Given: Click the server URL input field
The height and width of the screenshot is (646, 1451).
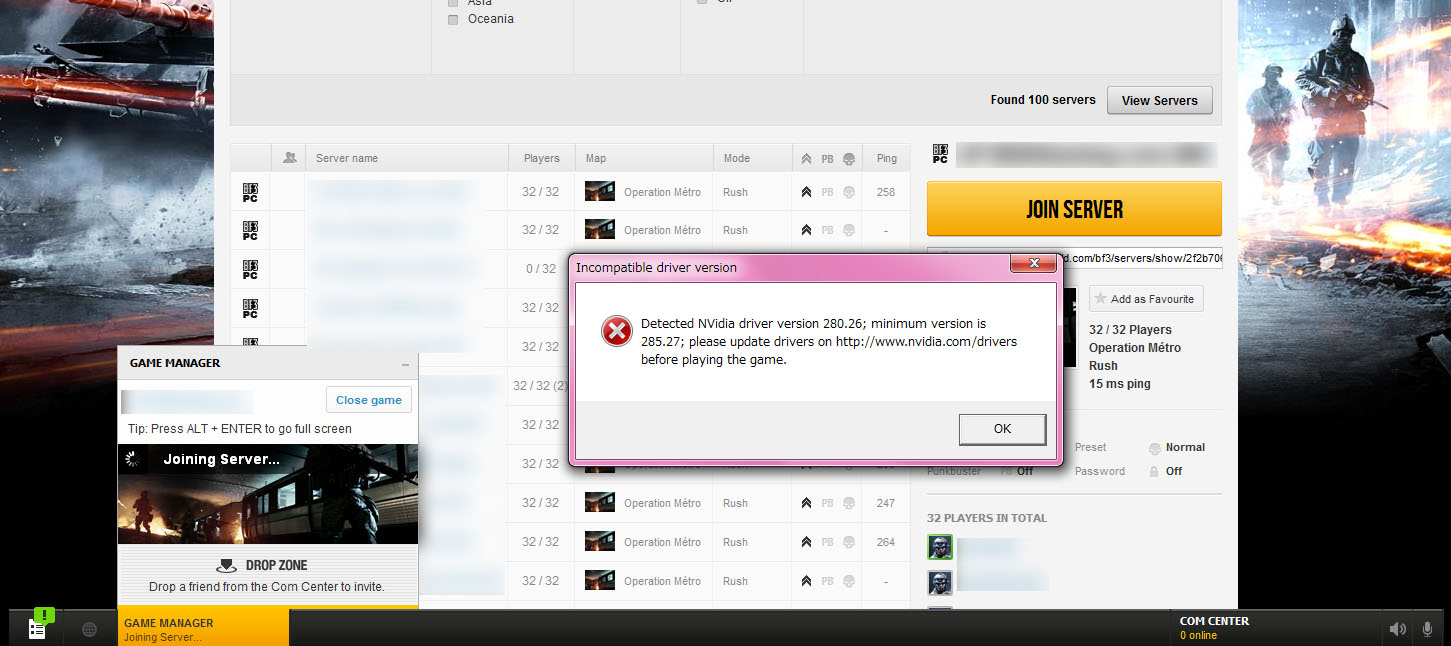Looking at the screenshot, I should pyautogui.click(x=1074, y=259).
